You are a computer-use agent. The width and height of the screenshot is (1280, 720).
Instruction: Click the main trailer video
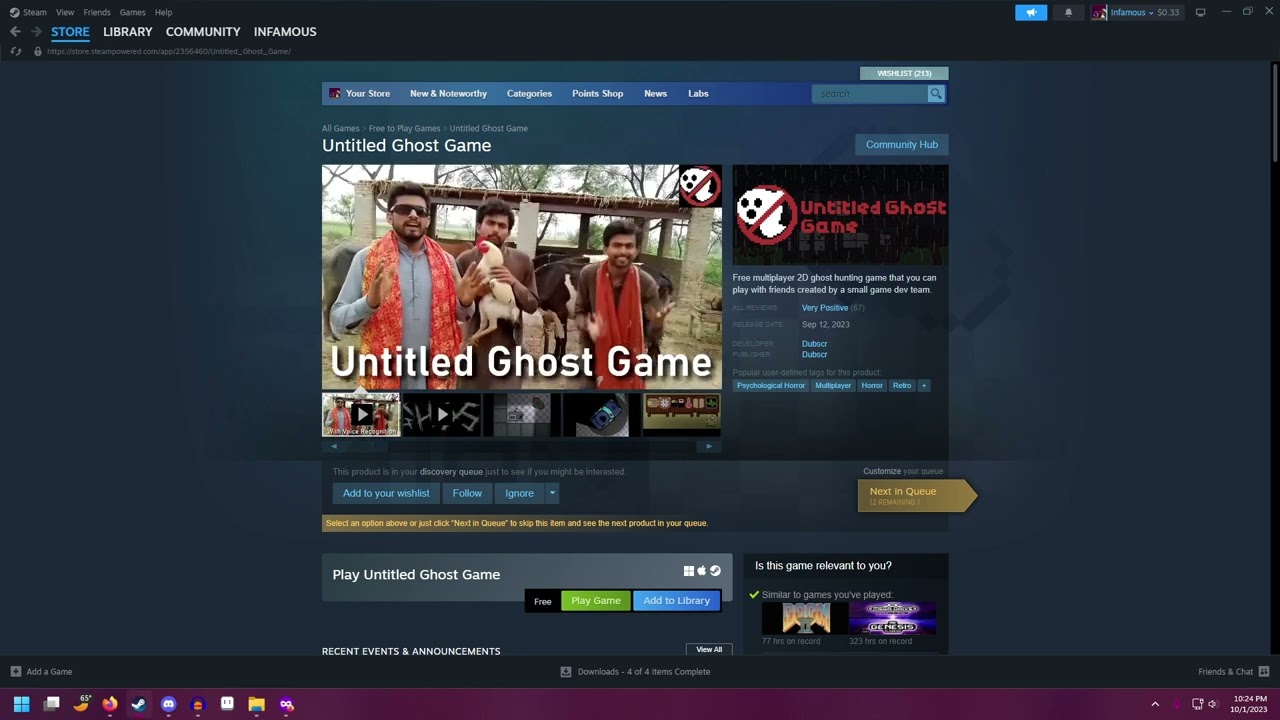[x=521, y=277]
